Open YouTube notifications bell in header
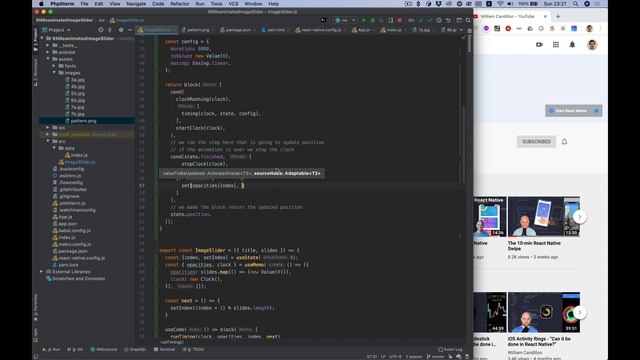The height and width of the screenshot is (360, 640). [x=572, y=44]
